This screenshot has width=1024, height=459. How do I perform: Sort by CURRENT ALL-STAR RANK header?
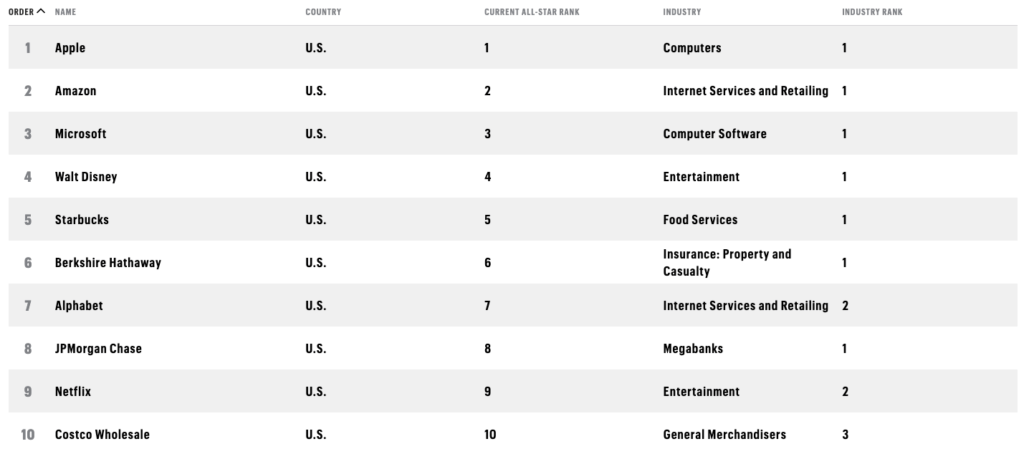(x=532, y=12)
